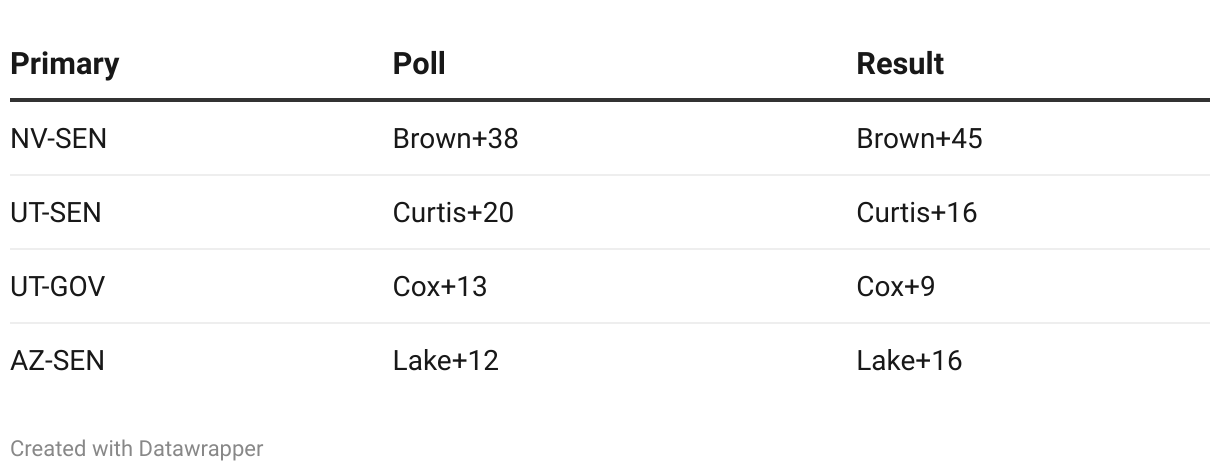Click the Primary column header
Screen dimensions: 1220x472
pyautogui.click(x=65, y=64)
